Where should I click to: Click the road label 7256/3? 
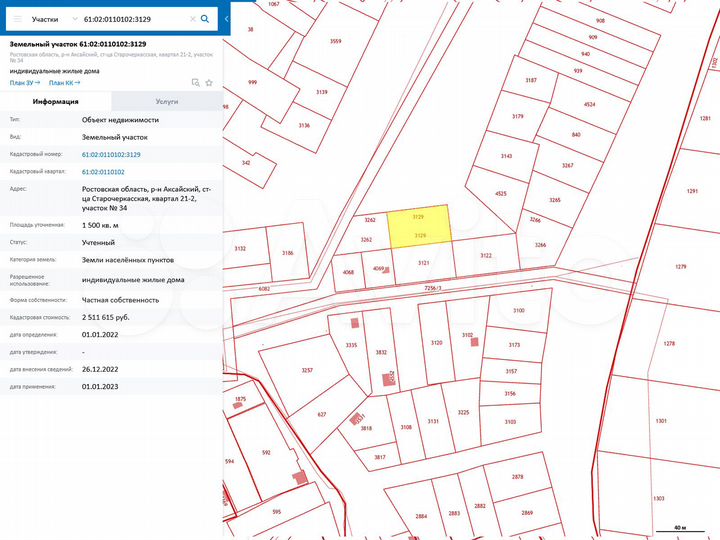pyautogui.click(x=433, y=288)
